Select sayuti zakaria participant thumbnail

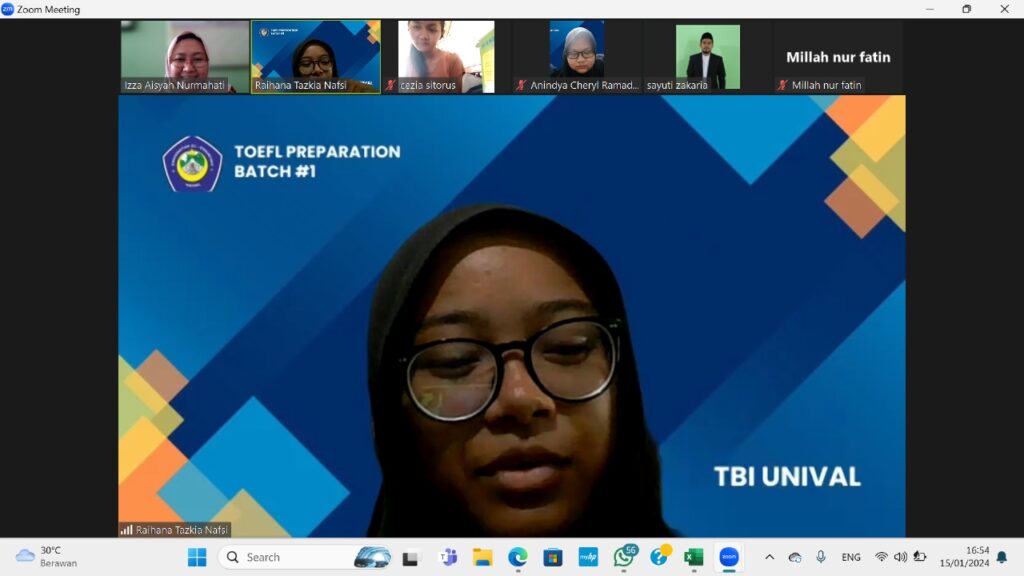(708, 57)
